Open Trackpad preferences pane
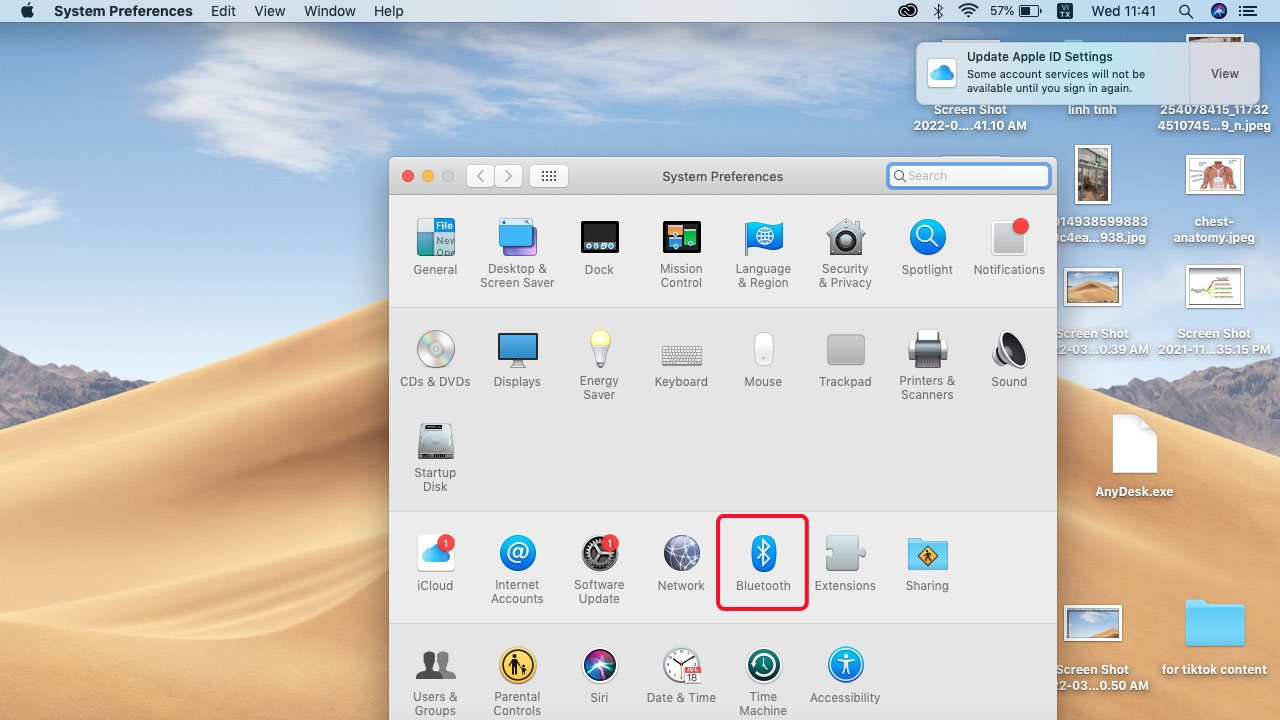The image size is (1280, 720). [845, 359]
